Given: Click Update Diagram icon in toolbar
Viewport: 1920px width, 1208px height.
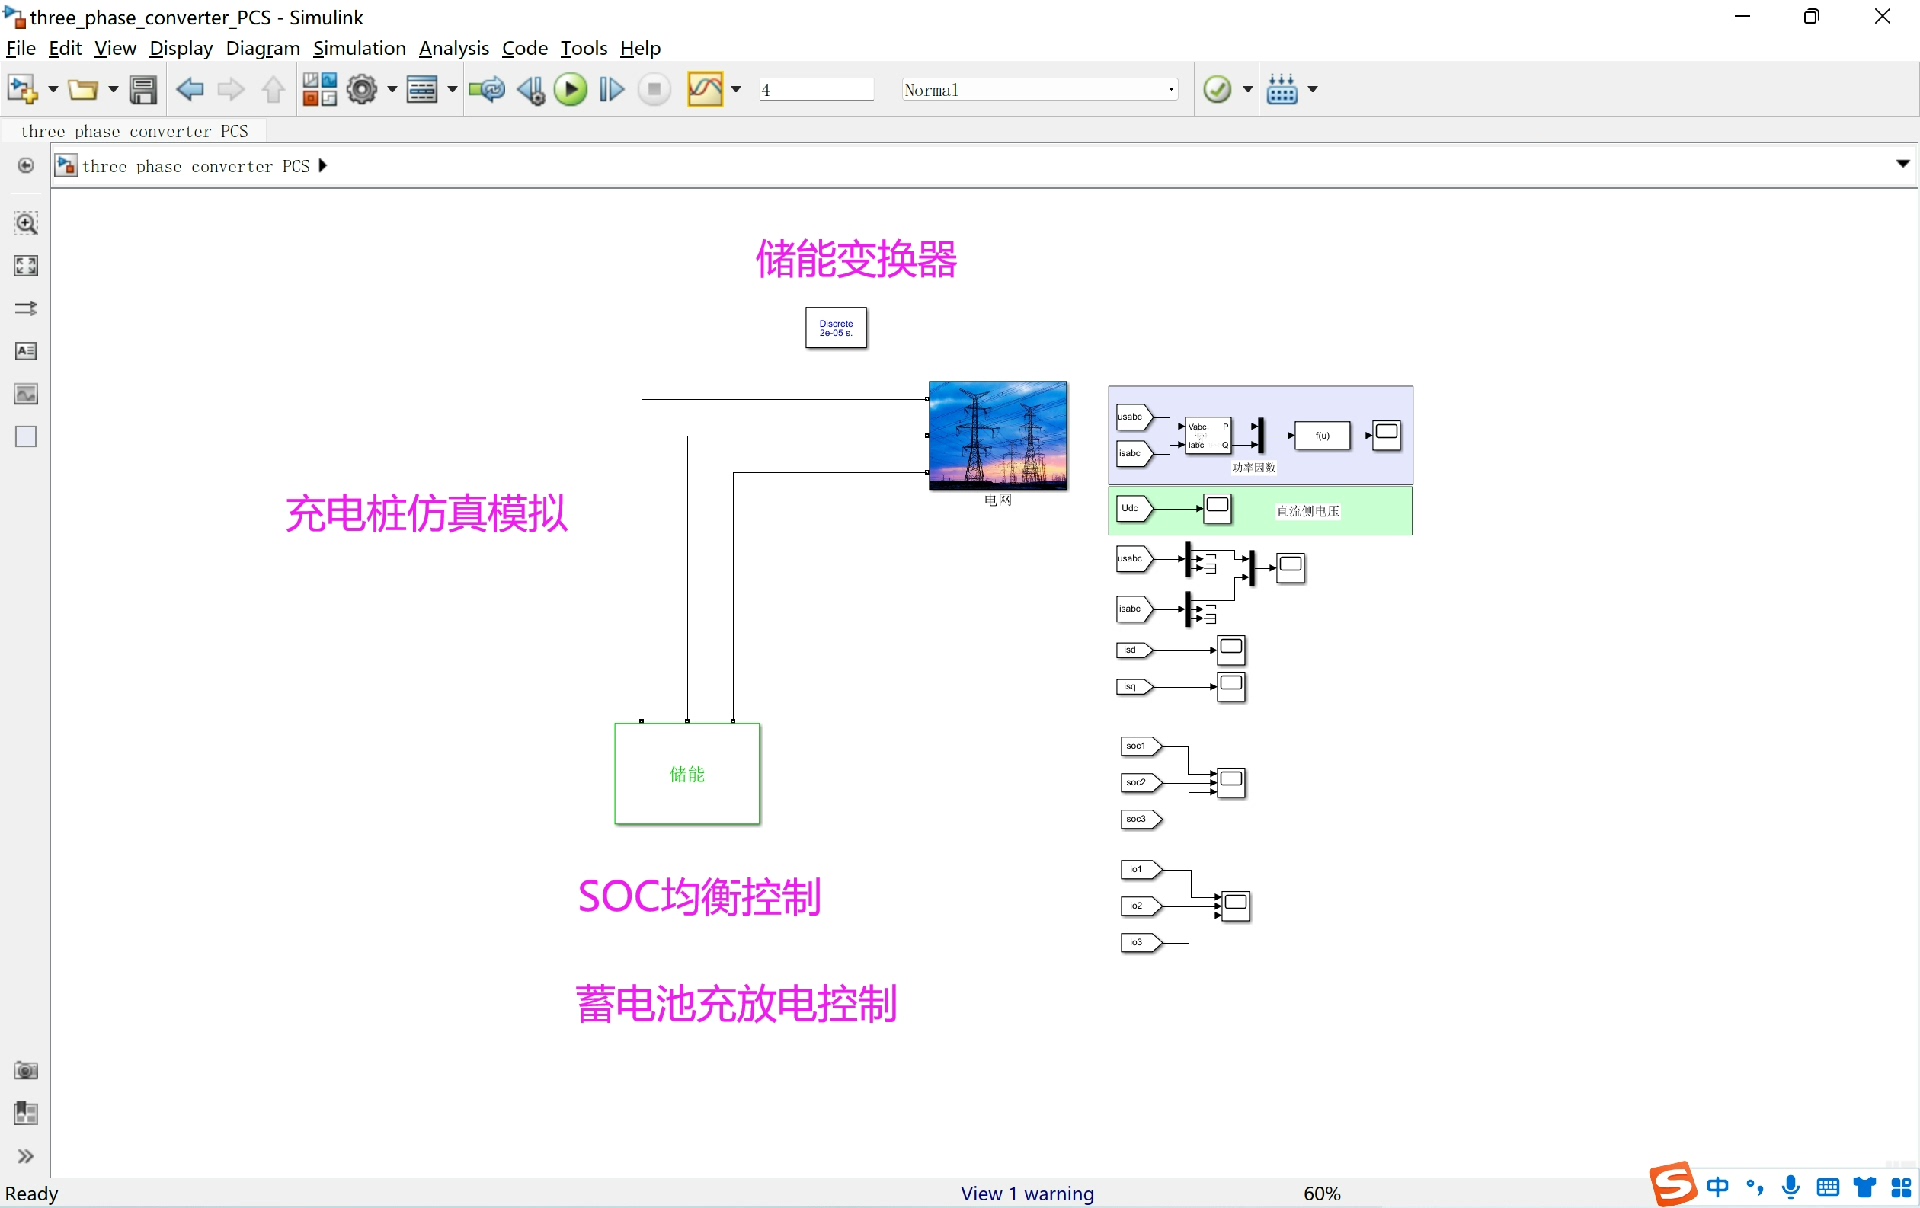Looking at the screenshot, I should (487, 90).
